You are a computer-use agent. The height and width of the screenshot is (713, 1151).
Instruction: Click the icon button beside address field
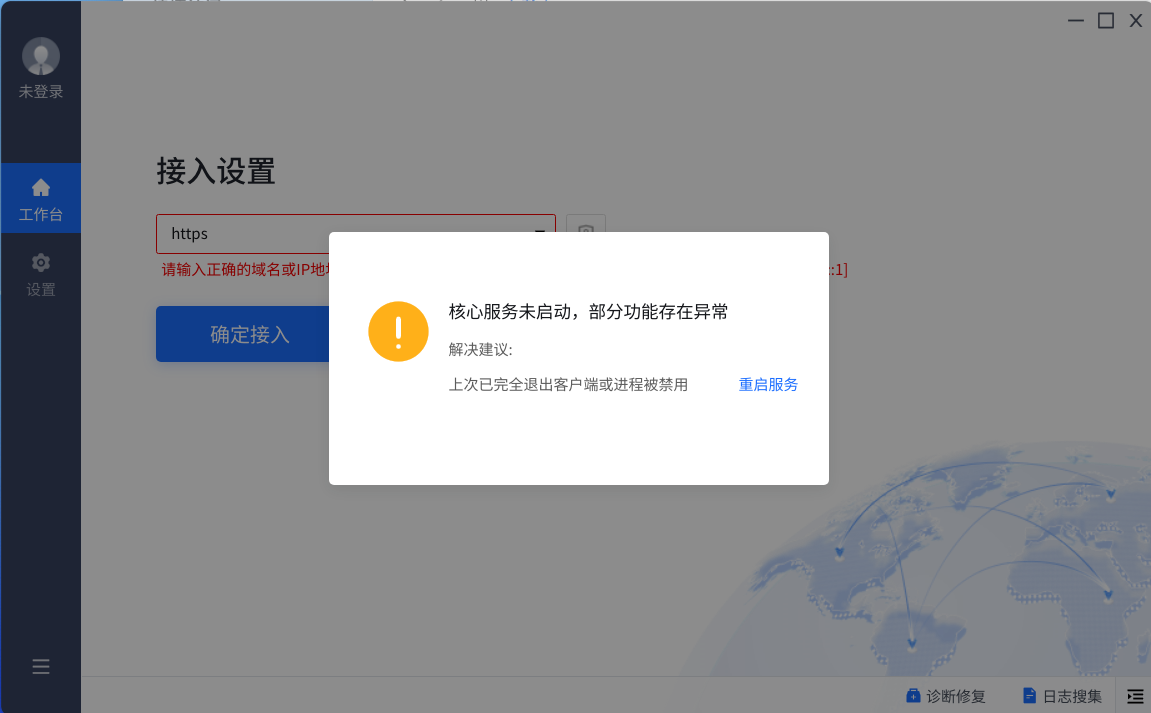(x=585, y=232)
